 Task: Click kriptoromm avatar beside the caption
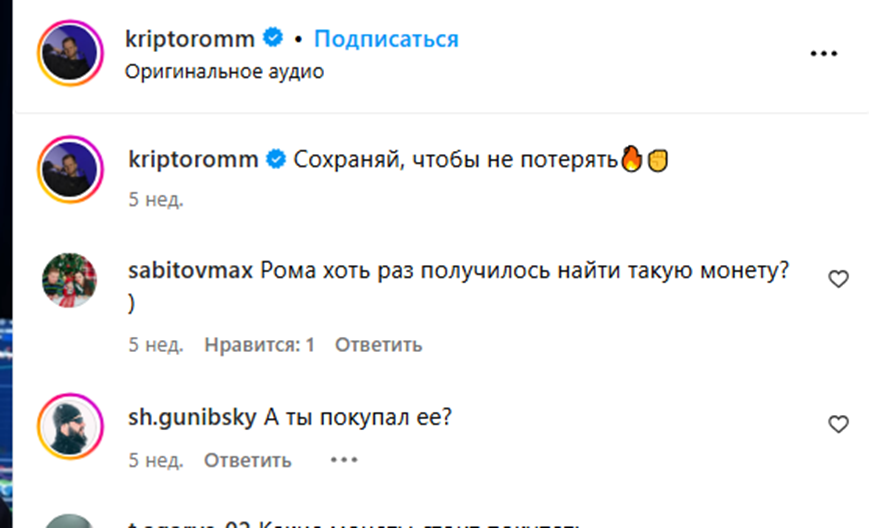point(71,168)
